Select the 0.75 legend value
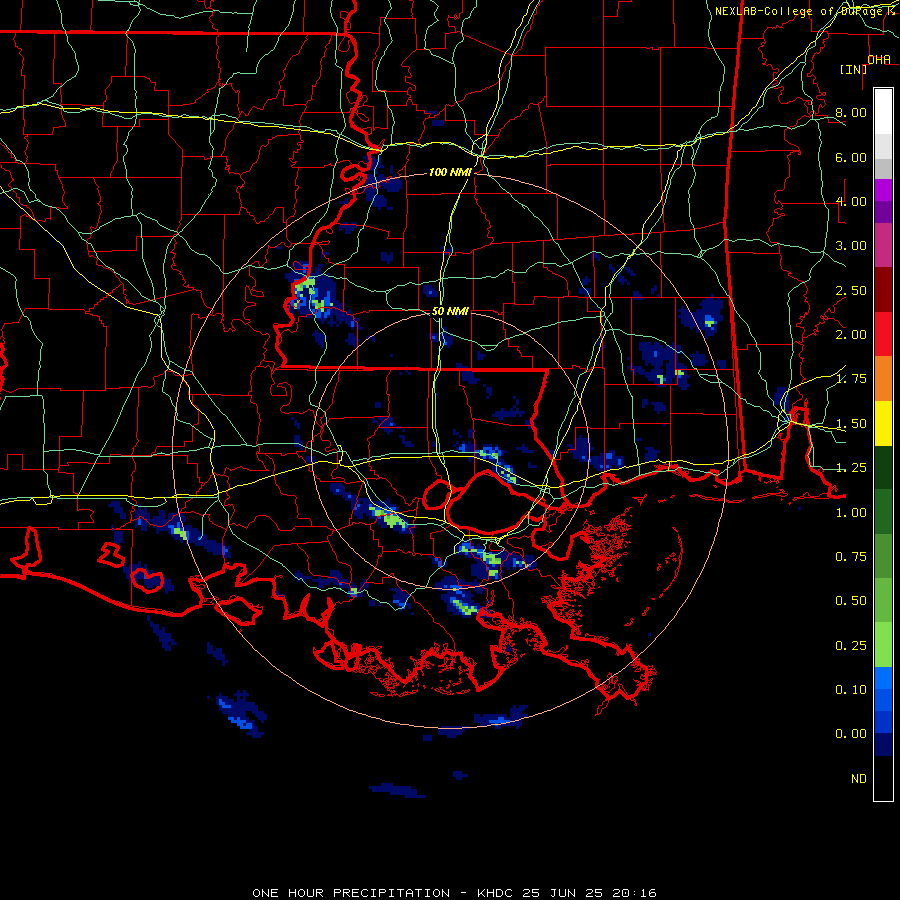The width and height of the screenshot is (900, 900). coord(851,557)
